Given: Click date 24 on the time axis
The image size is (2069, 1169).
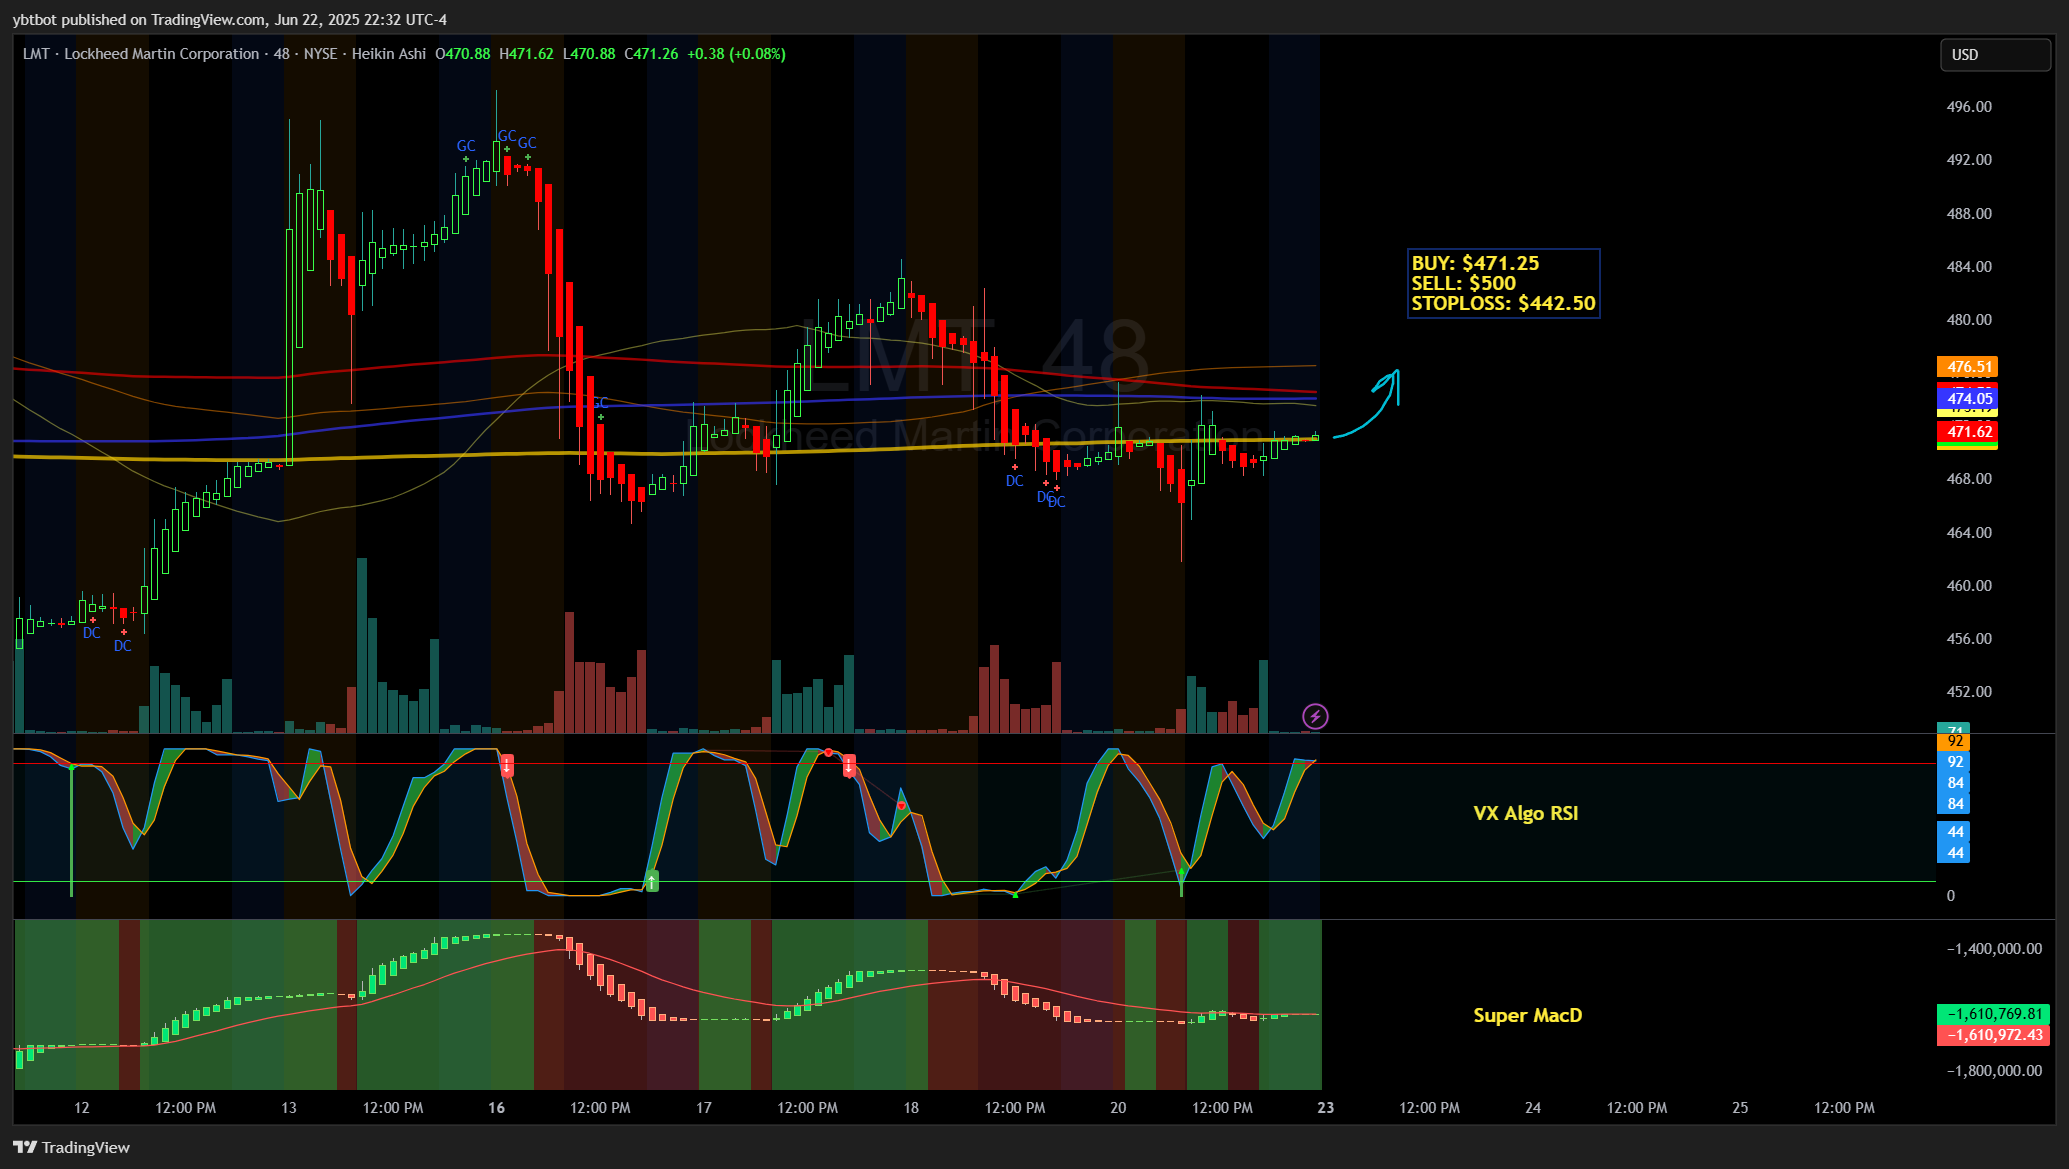Looking at the screenshot, I should click(1533, 1108).
